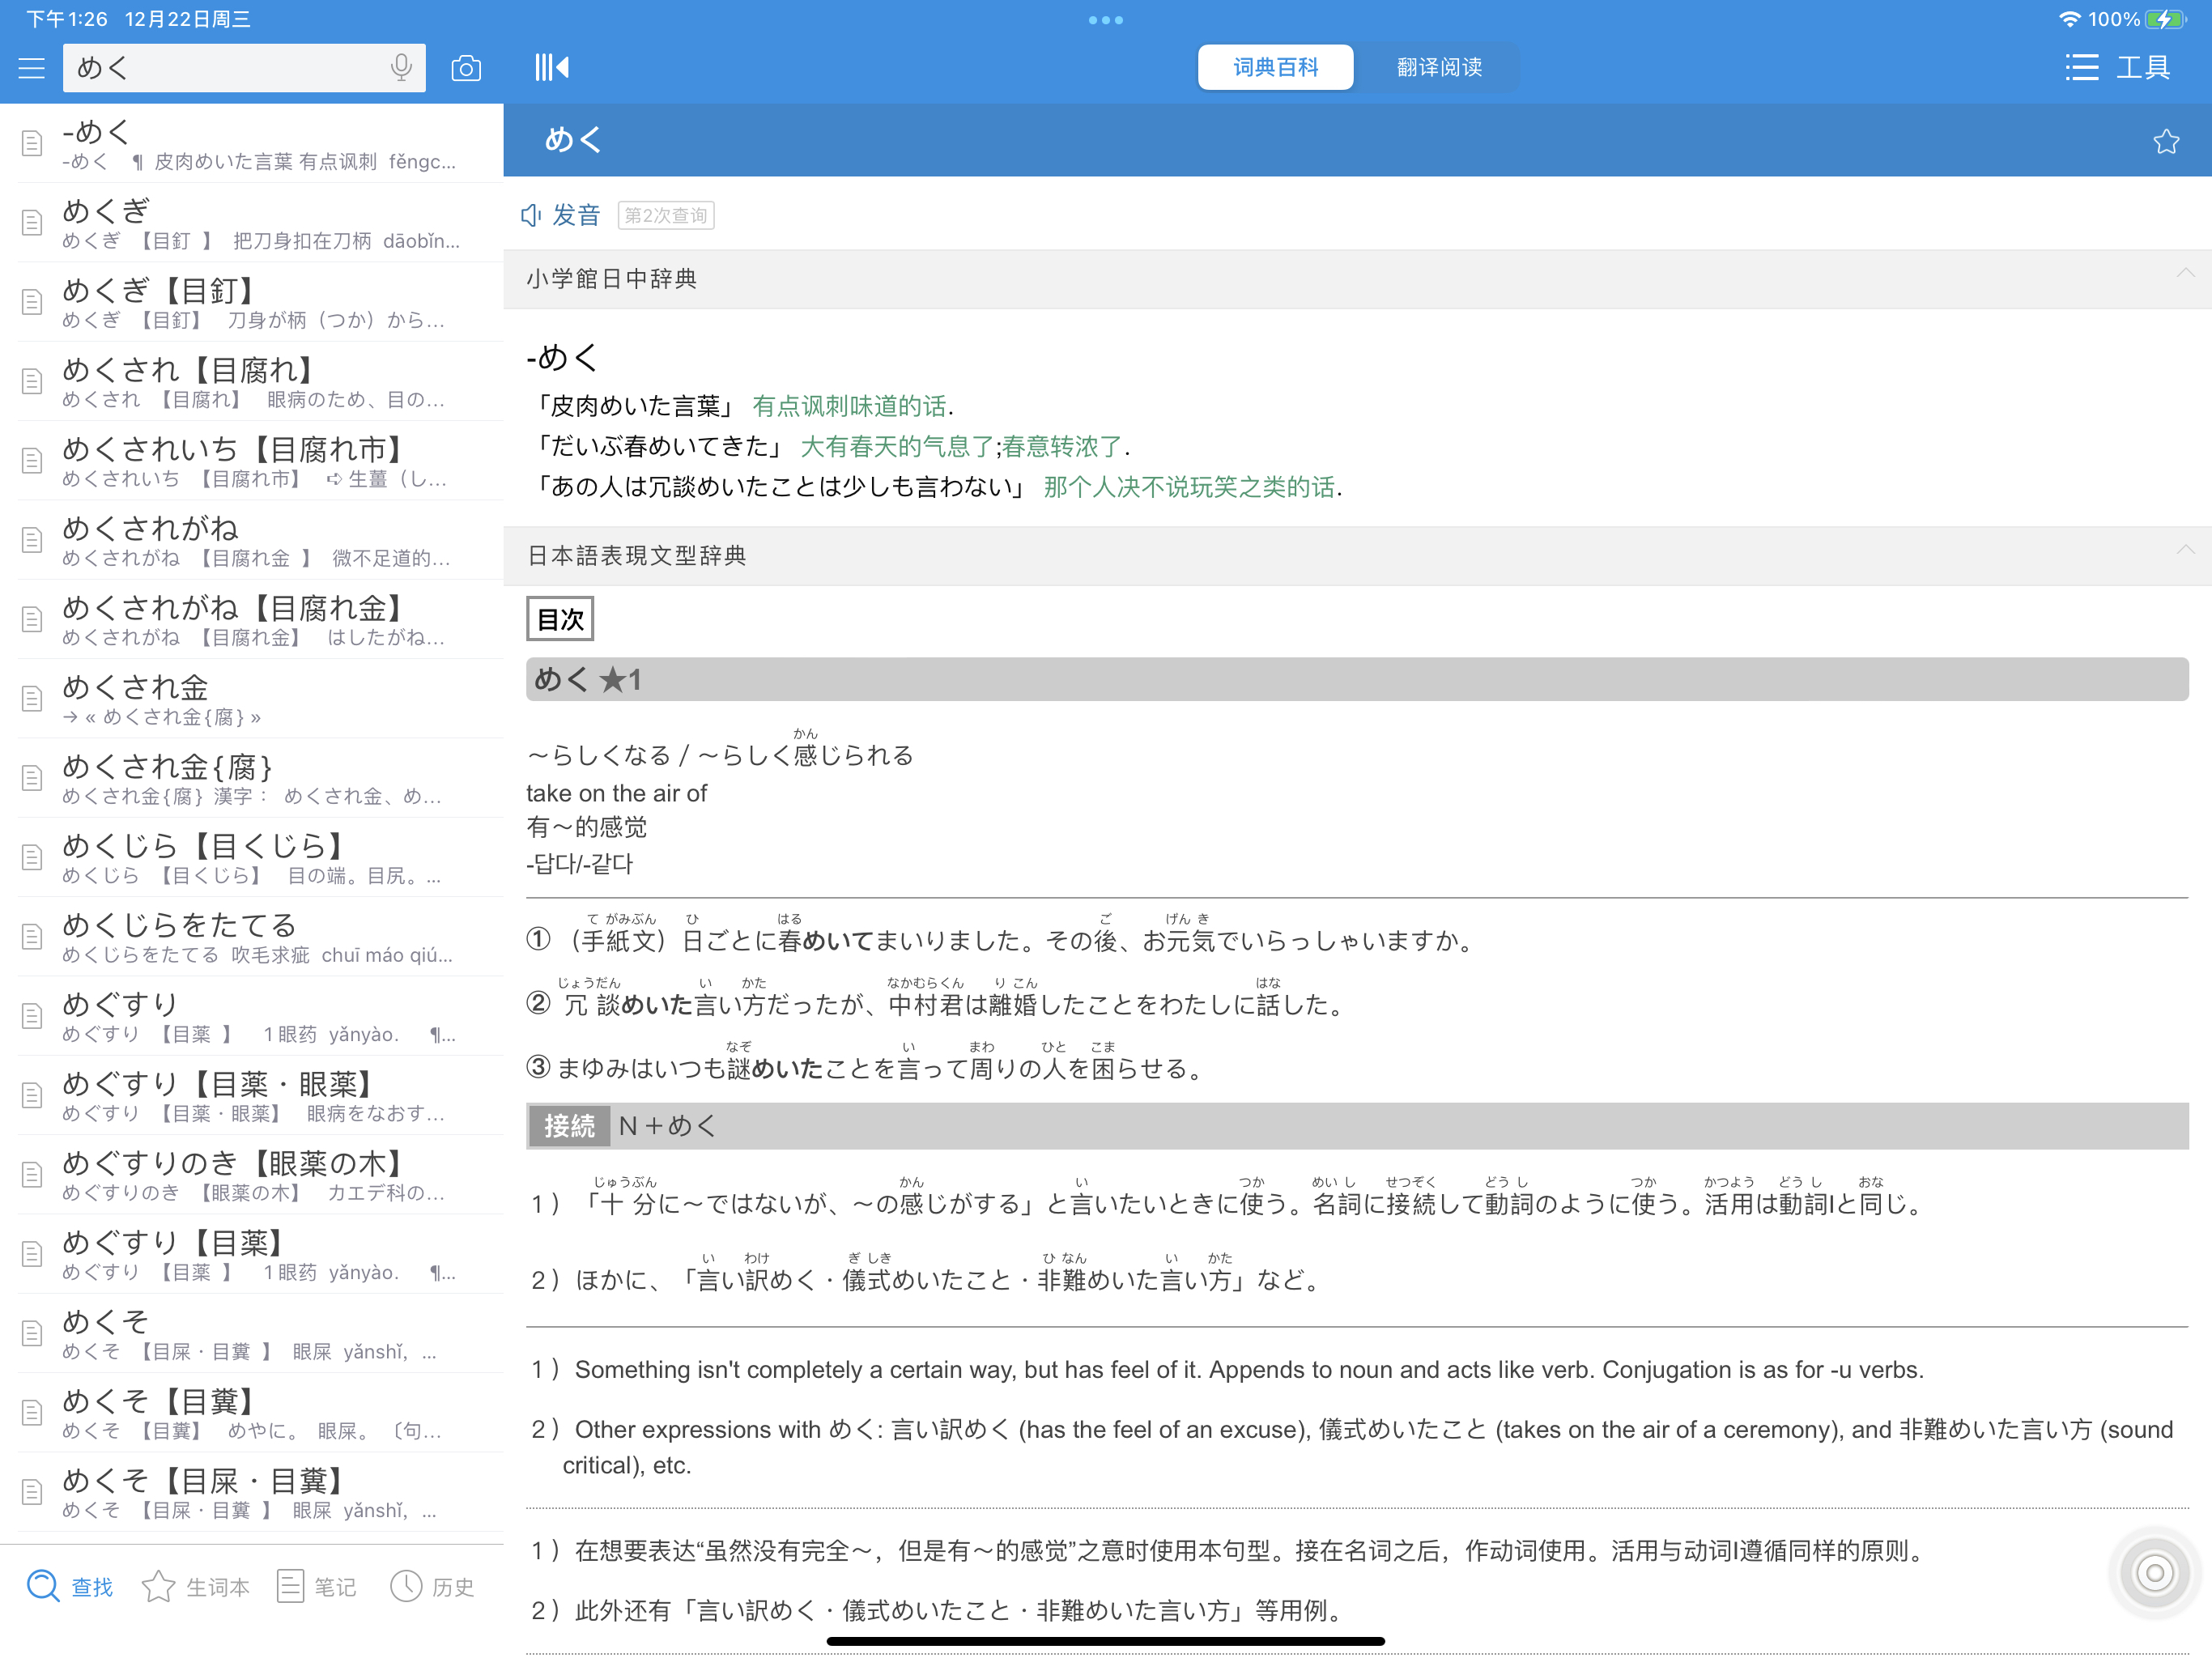The height and width of the screenshot is (1658, 2212).
Task: Focus the search field containing めく
Action: coord(244,68)
